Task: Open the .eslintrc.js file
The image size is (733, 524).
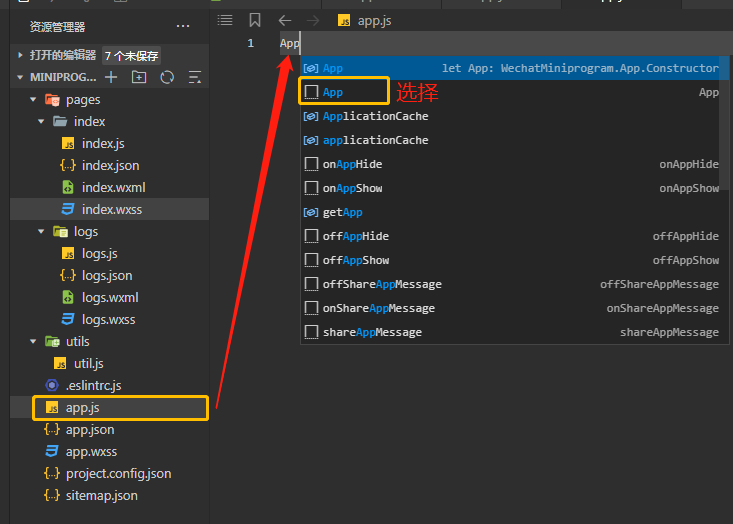Action: 109,385
